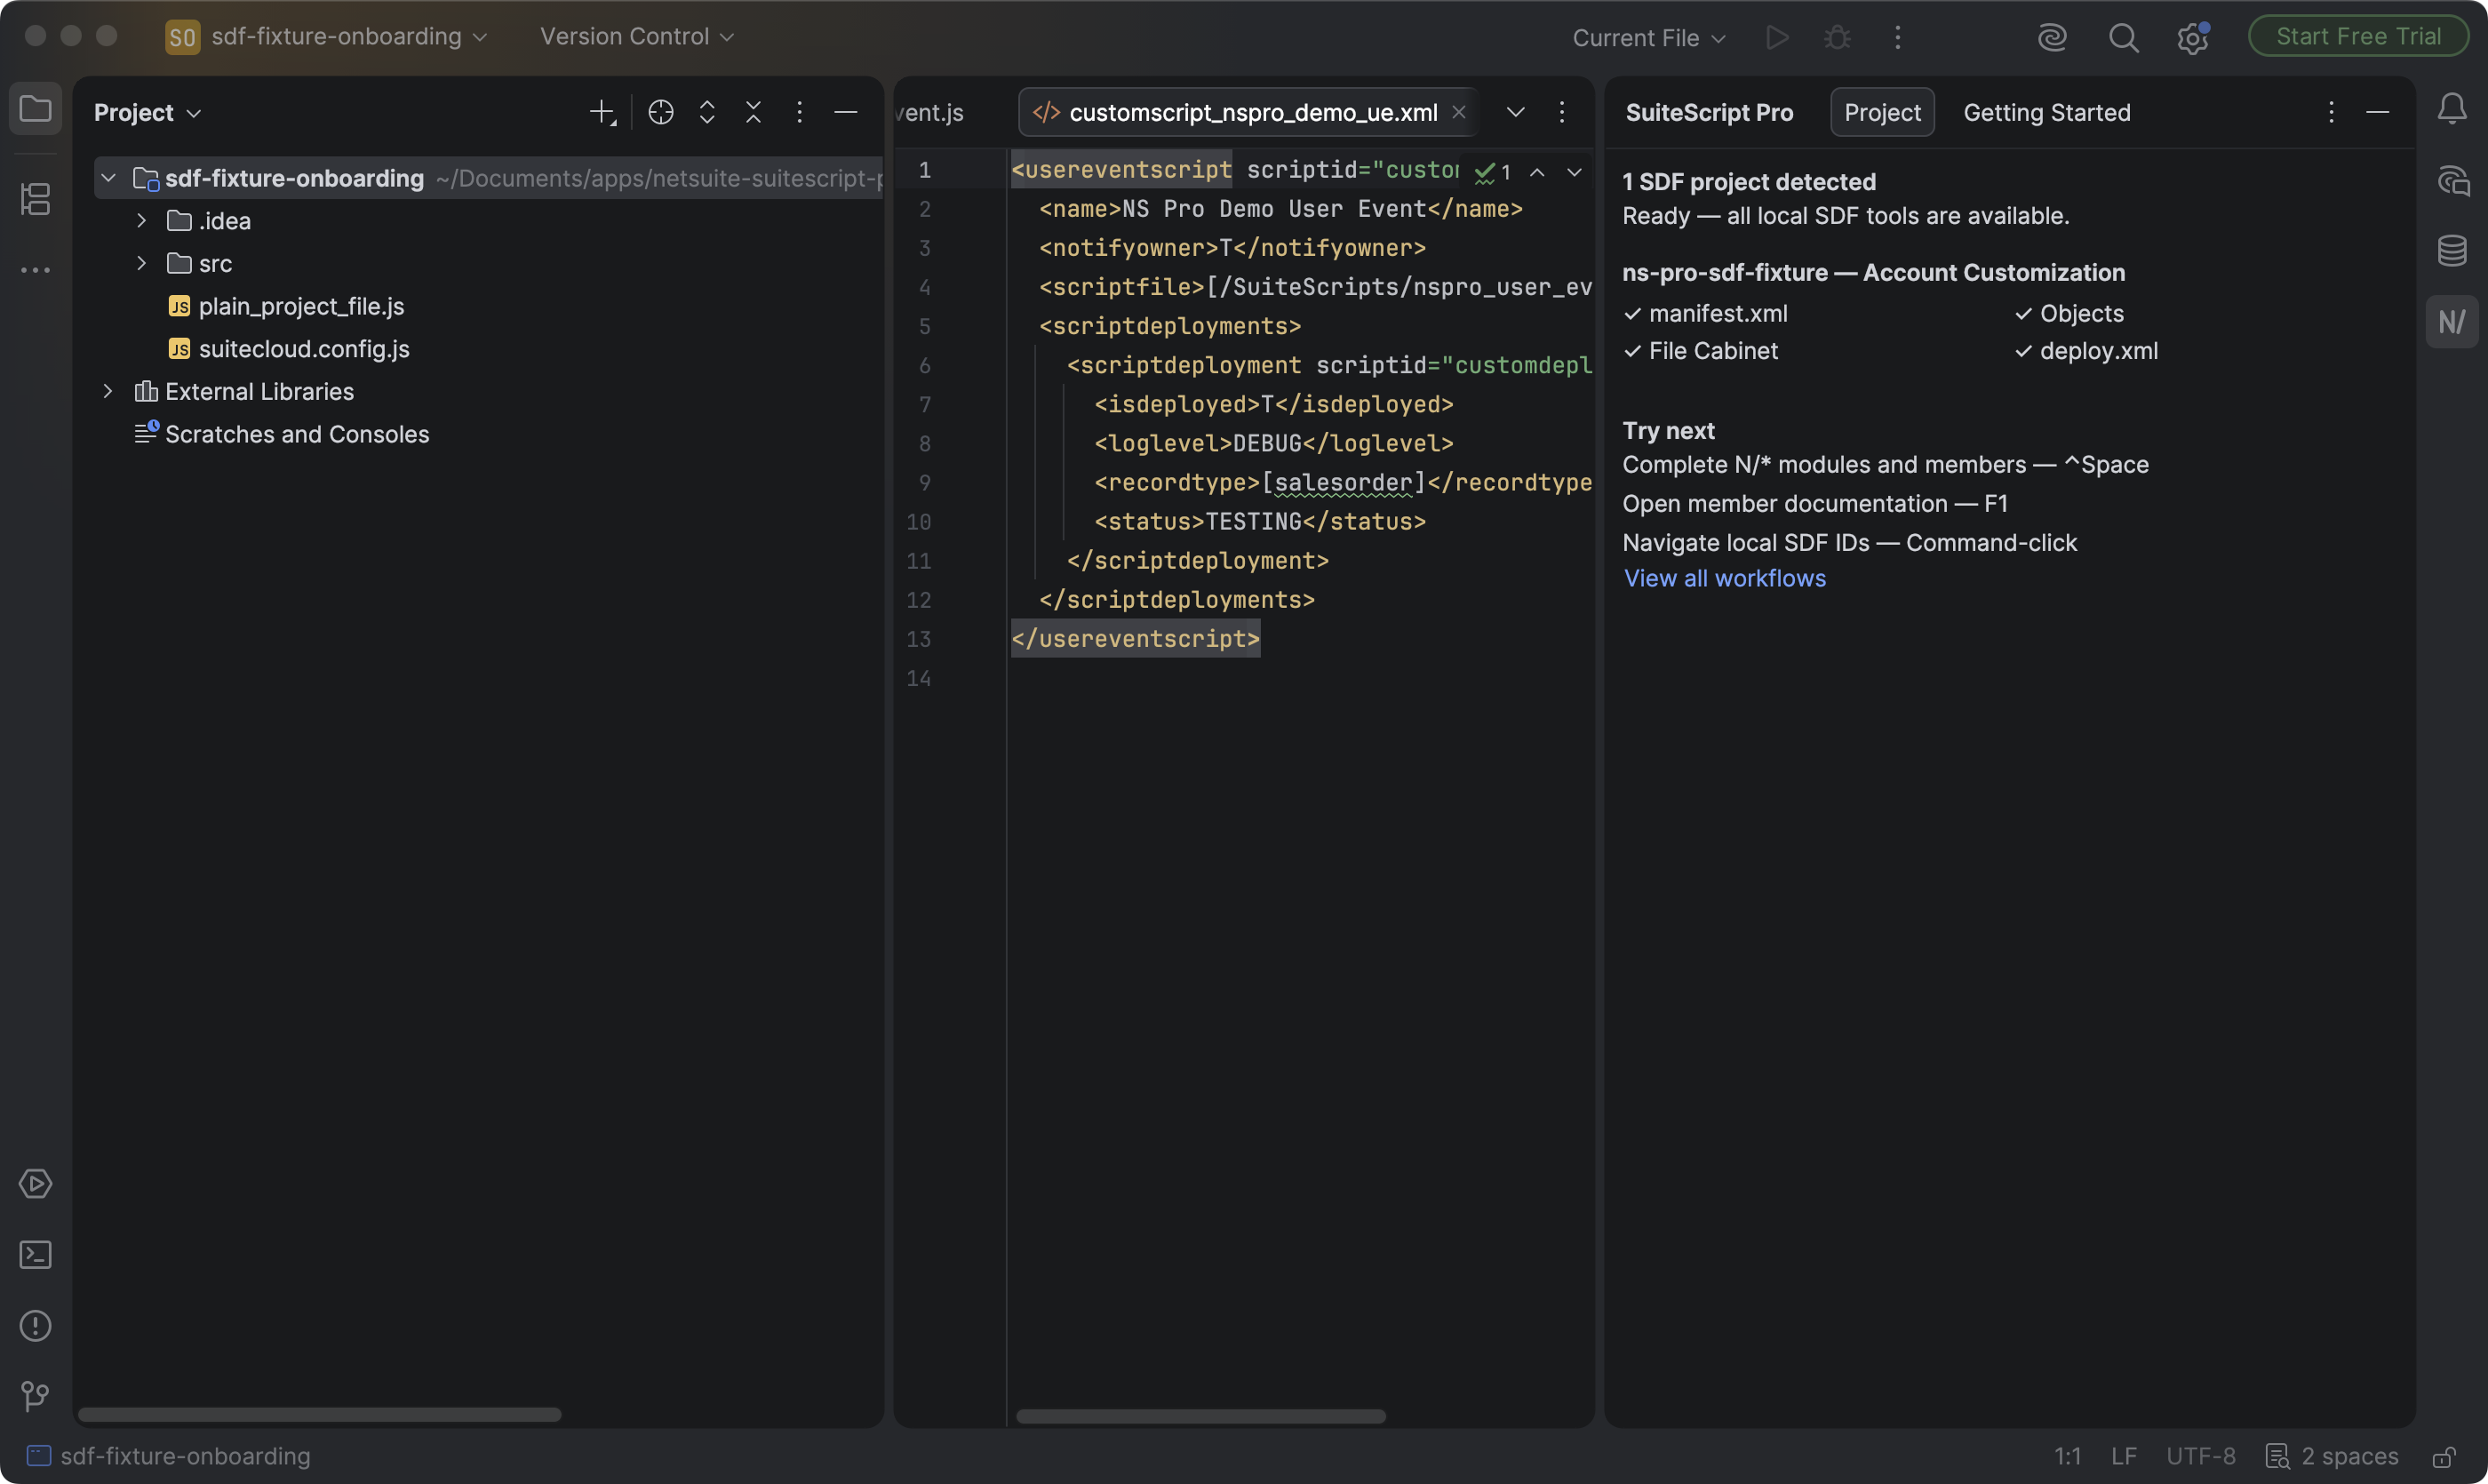Image resolution: width=2488 pixels, height=1484 pixels.
Task: Click Project panel horizontal scrollbar
Action: coord(320,1415)
